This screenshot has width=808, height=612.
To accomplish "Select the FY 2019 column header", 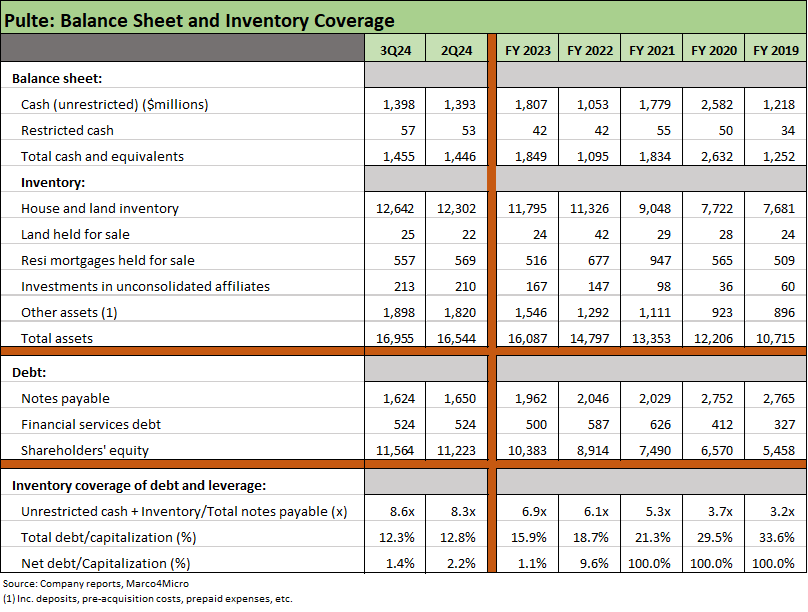I will [776, 50].
